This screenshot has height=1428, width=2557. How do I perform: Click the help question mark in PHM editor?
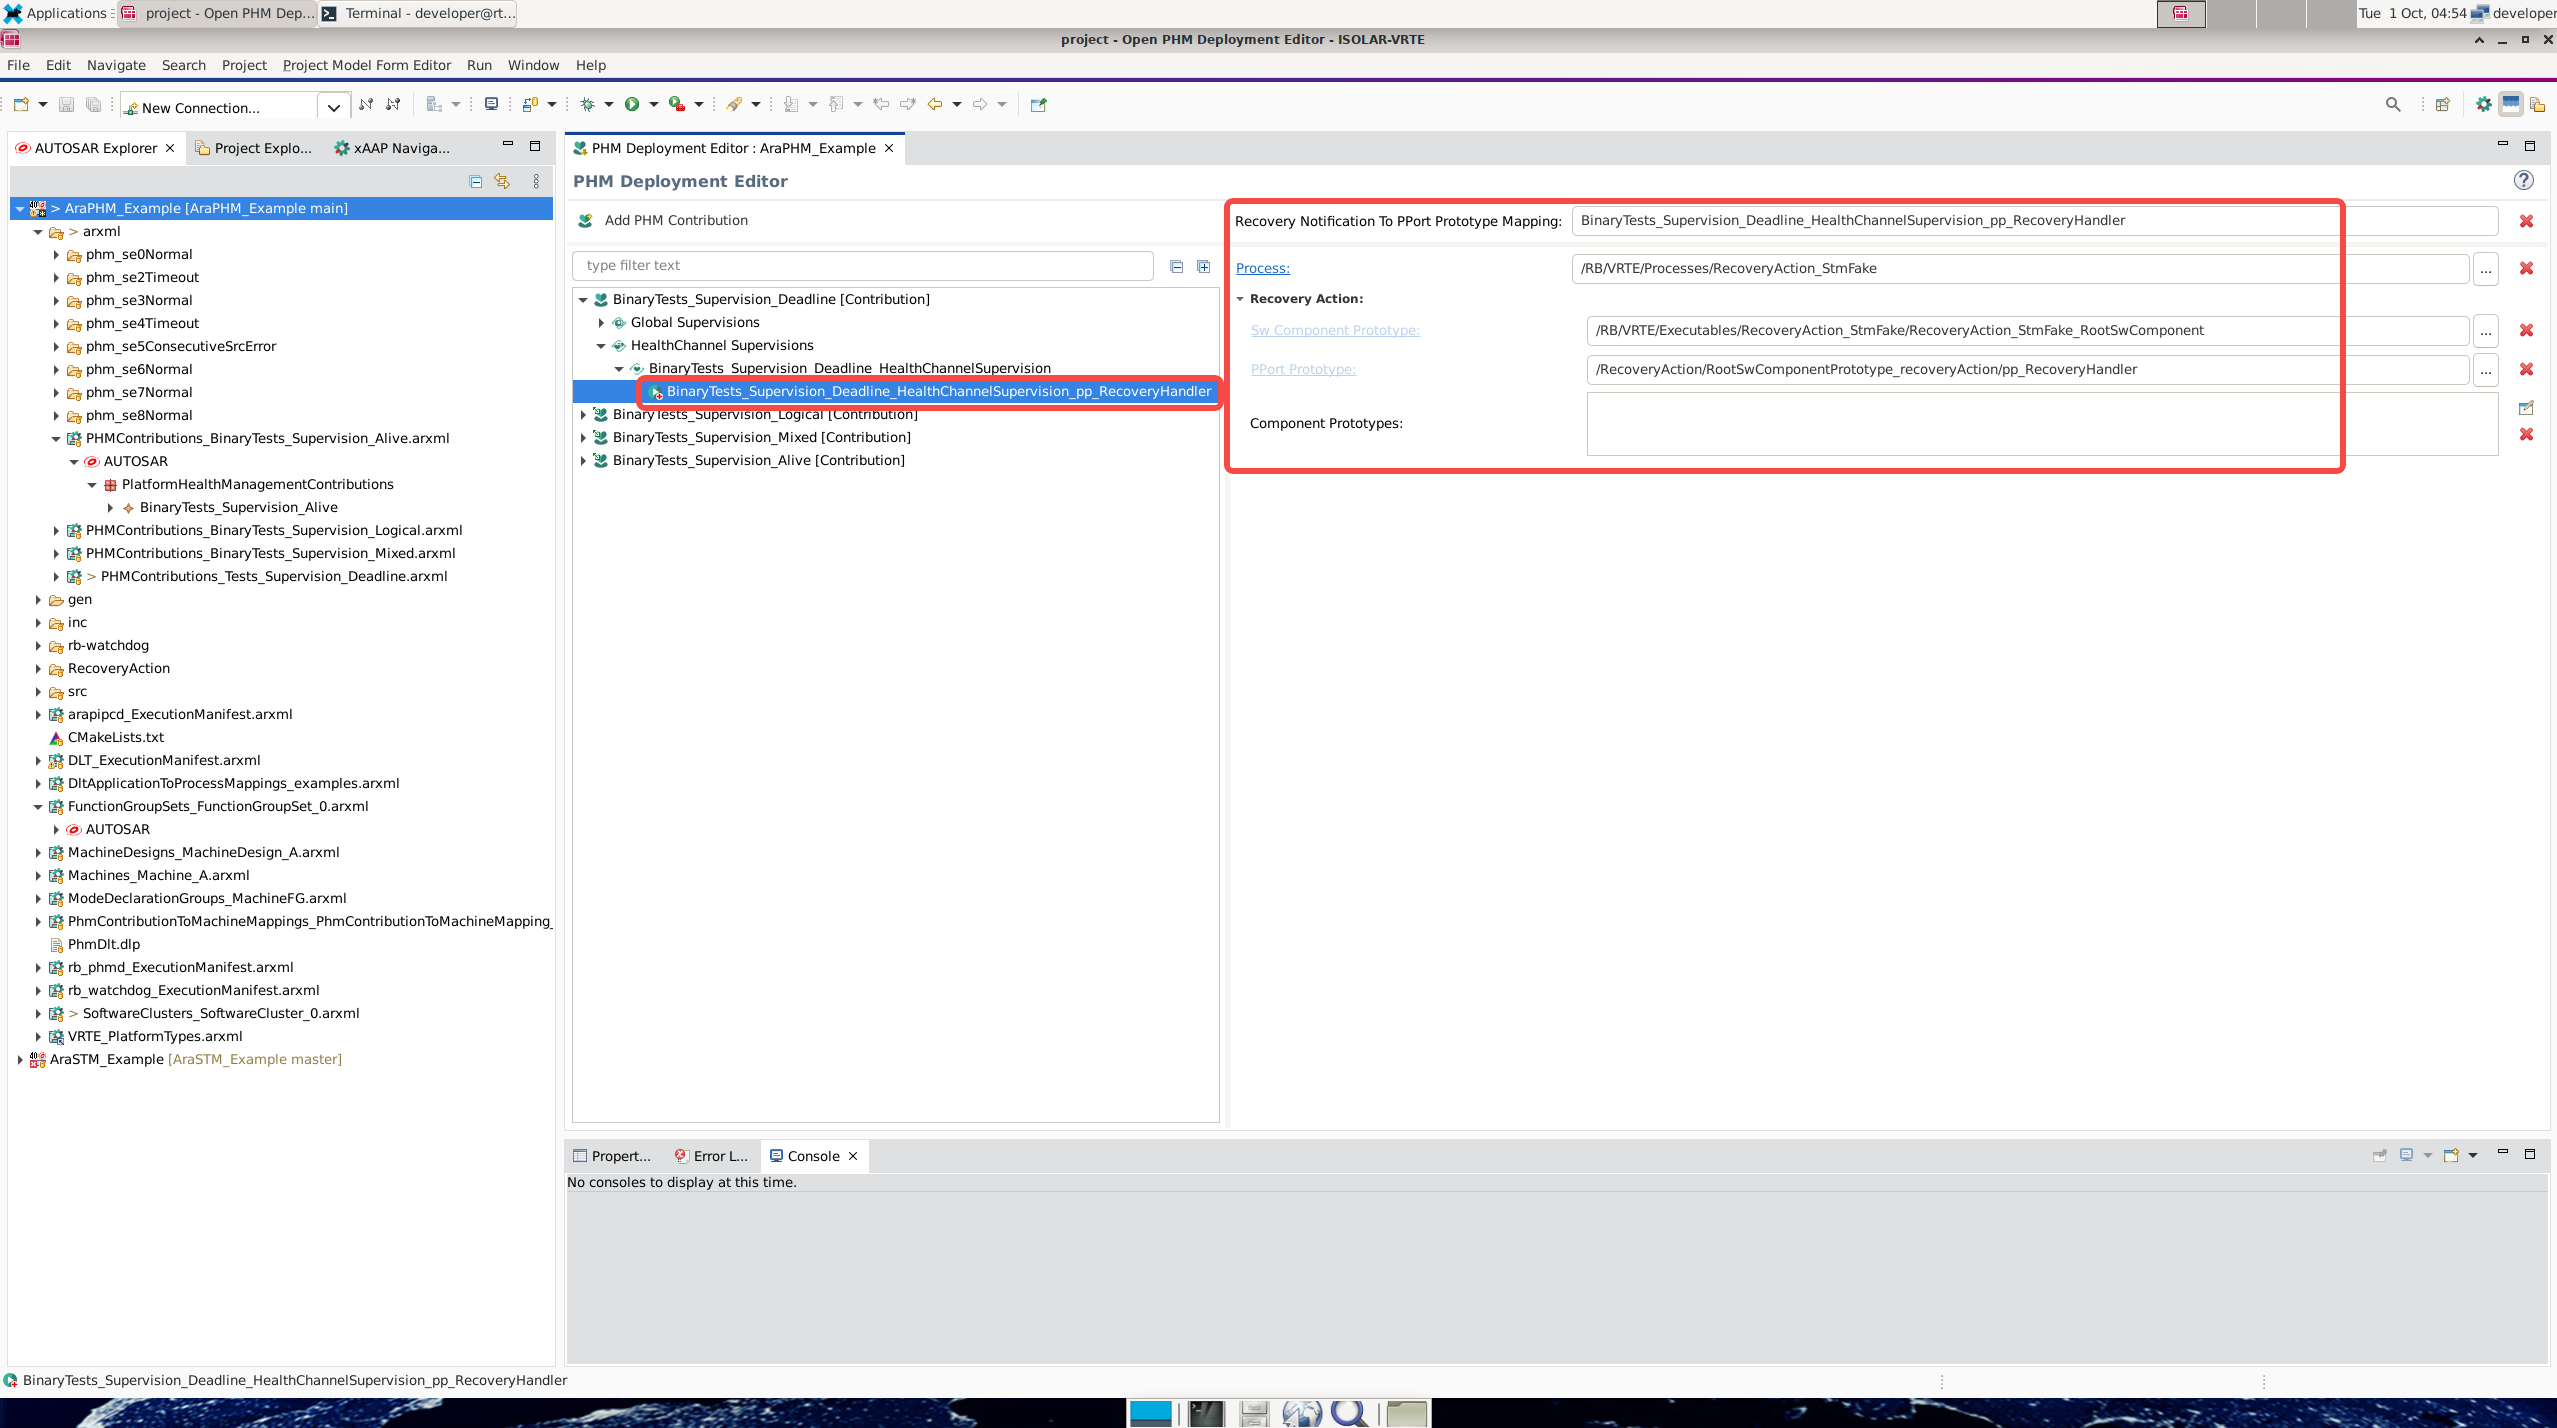(x=2523, y=180)
